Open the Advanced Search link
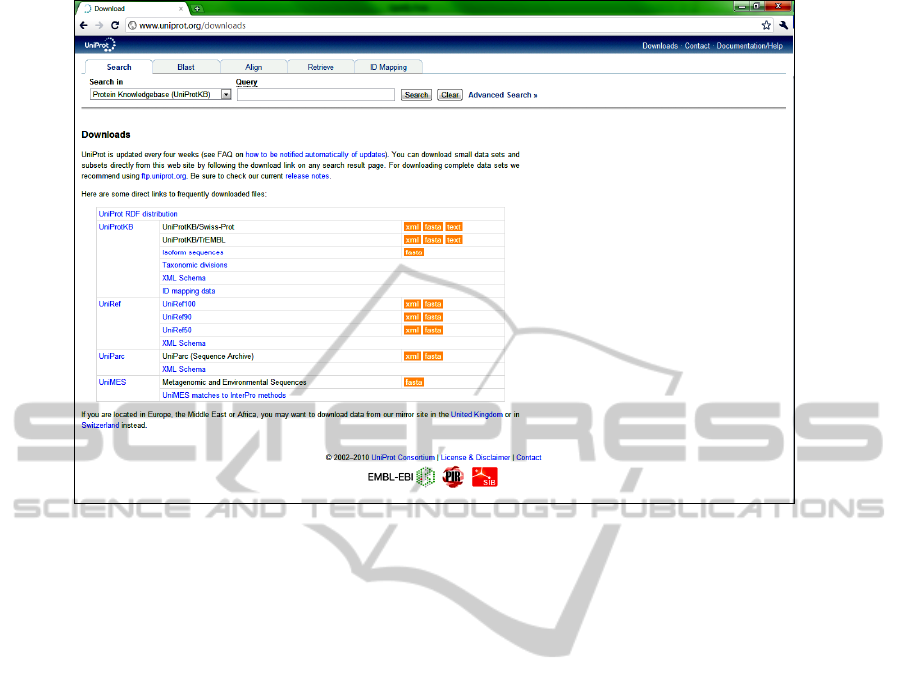Image resolution: width=901 pixels, height=692 pixels. coord(502,95)
